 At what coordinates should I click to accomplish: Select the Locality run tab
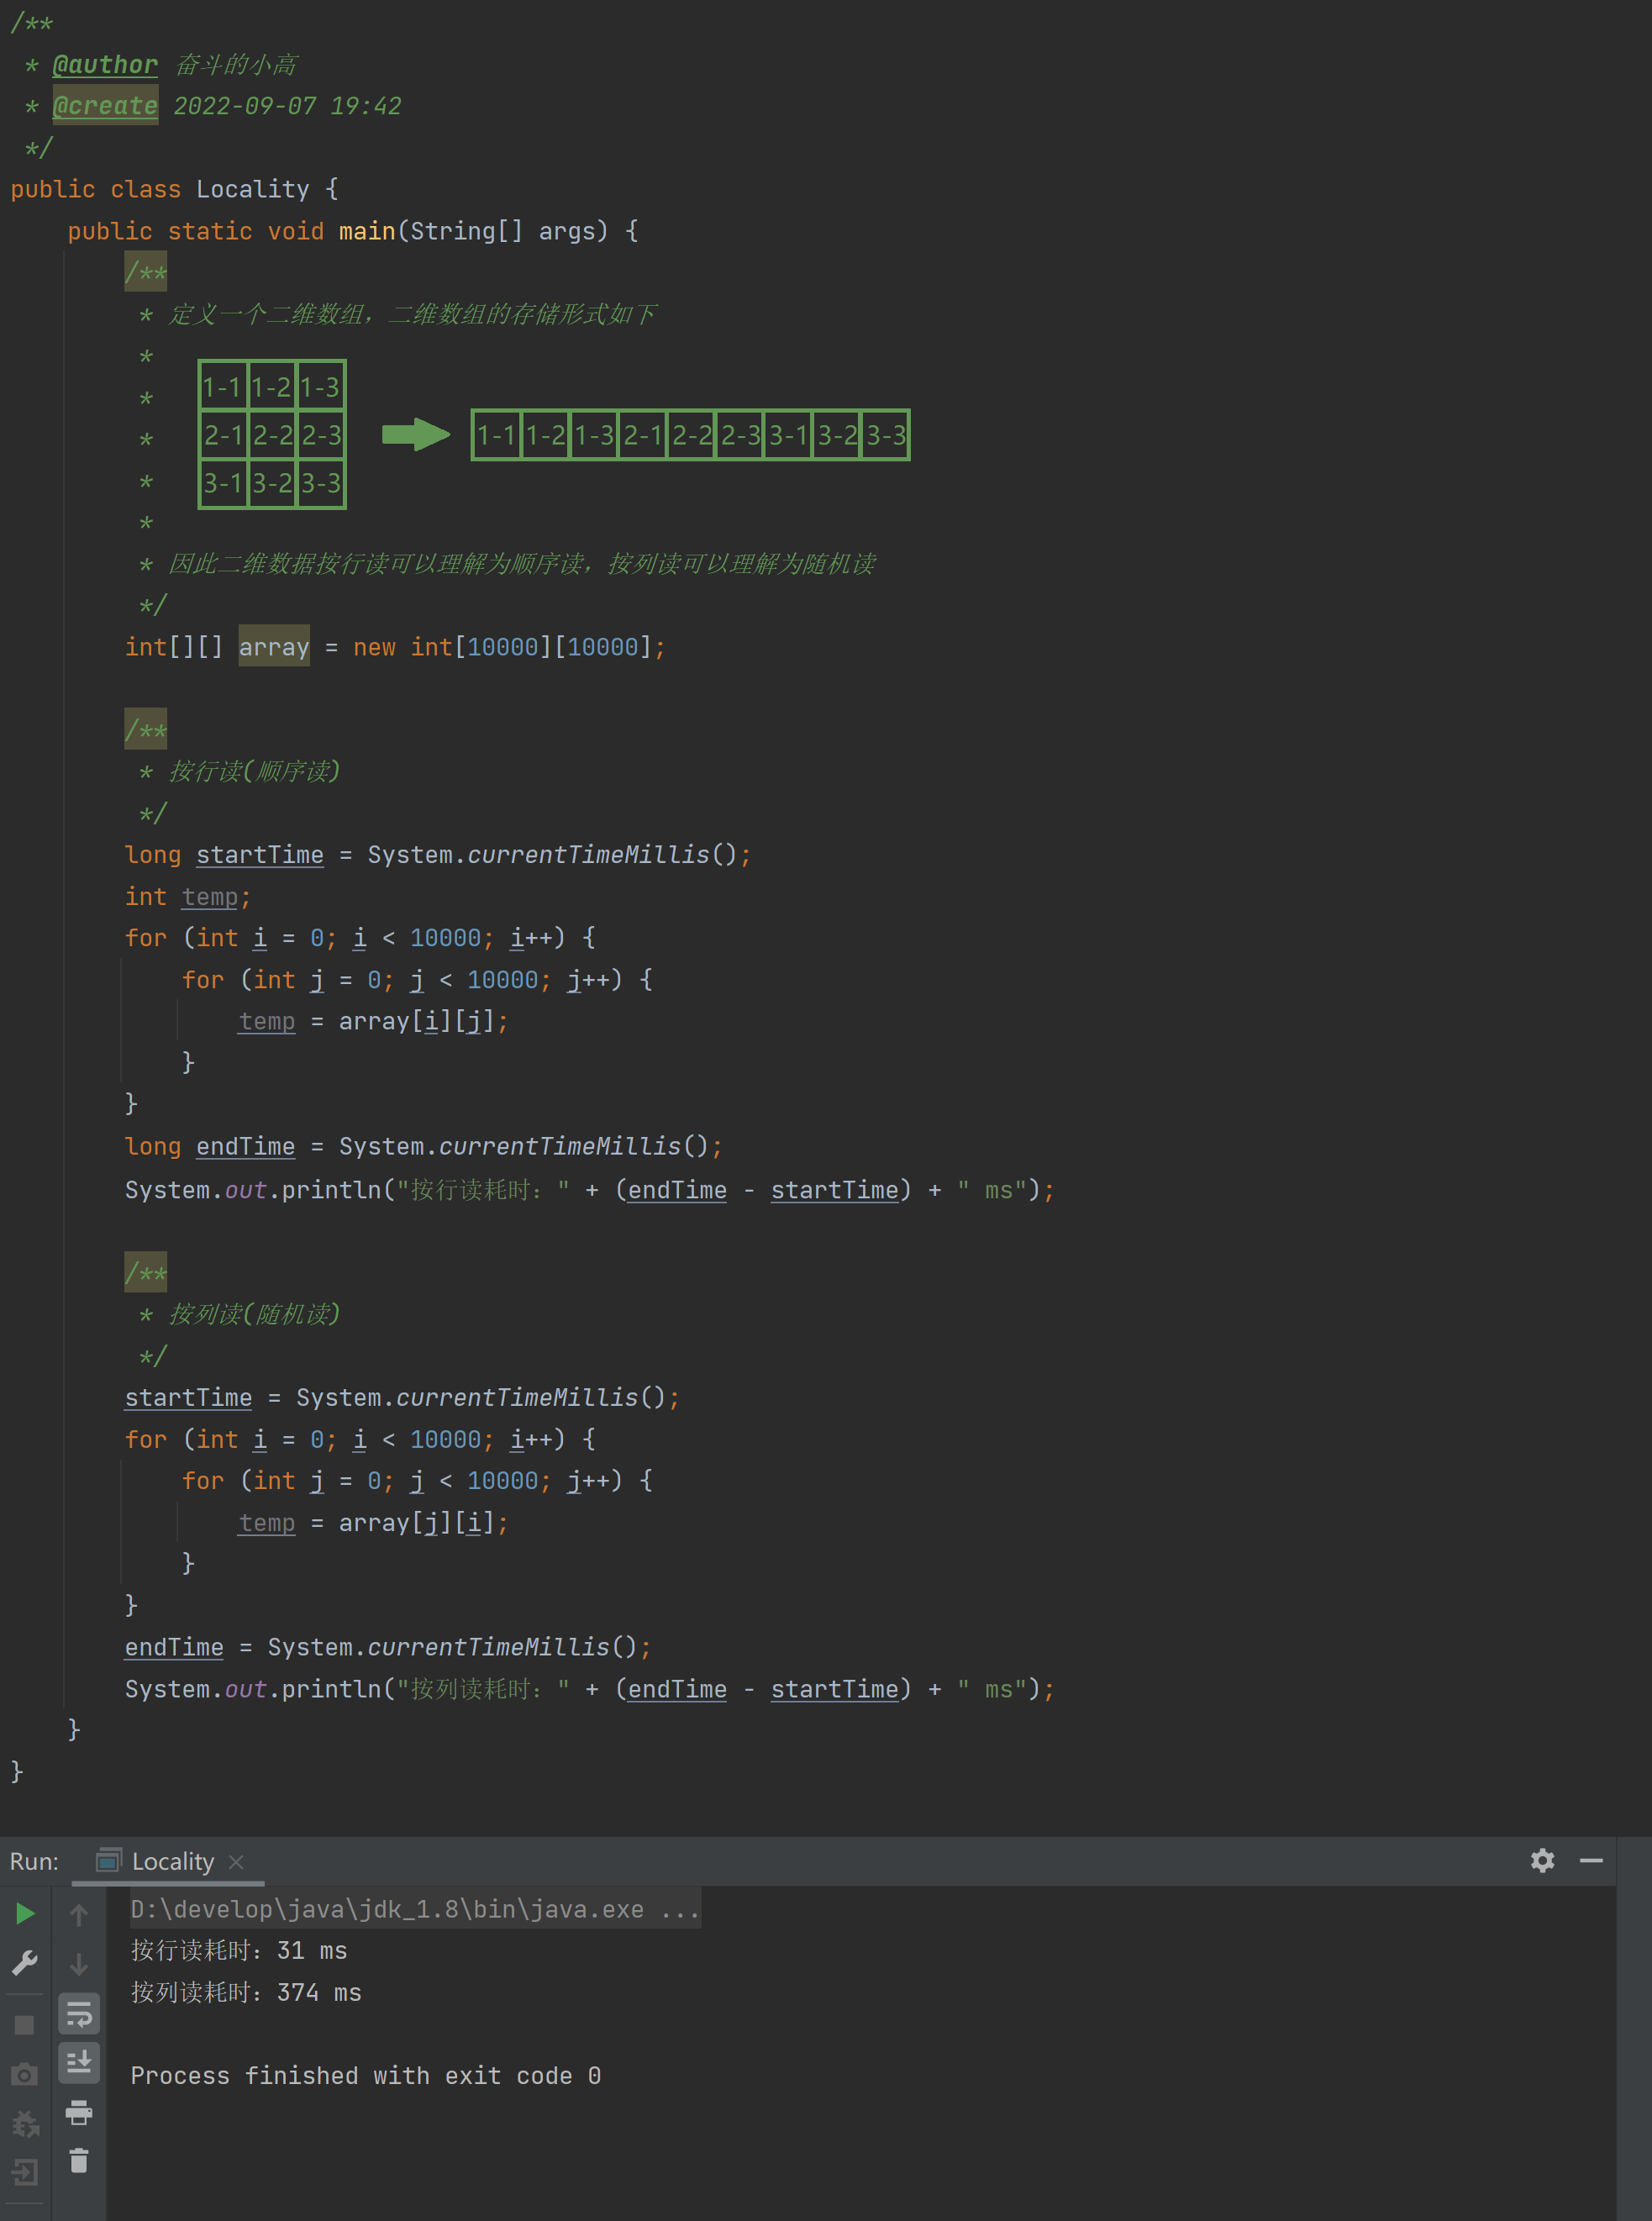tap(172, 1861)
